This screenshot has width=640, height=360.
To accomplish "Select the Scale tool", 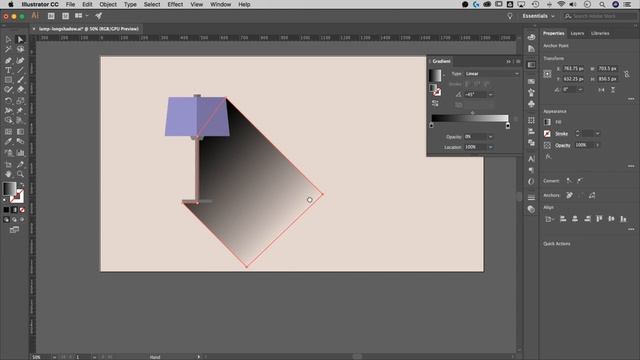I will (20, 101).
